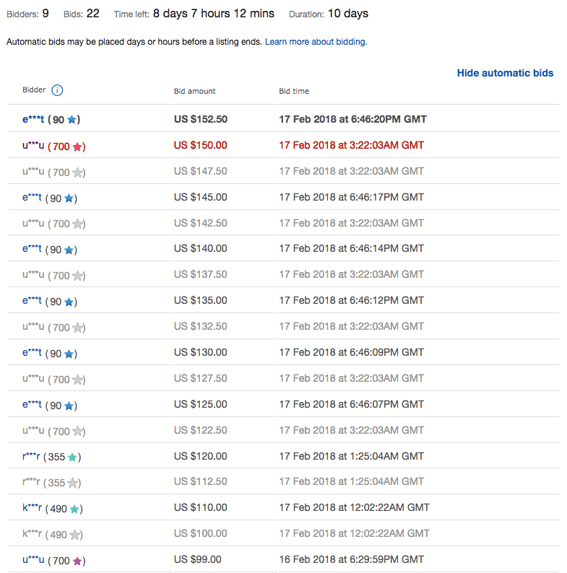Click the blue star in the US $152.50 row
This screenshot has width=567, height=573.
pos(72,119)
